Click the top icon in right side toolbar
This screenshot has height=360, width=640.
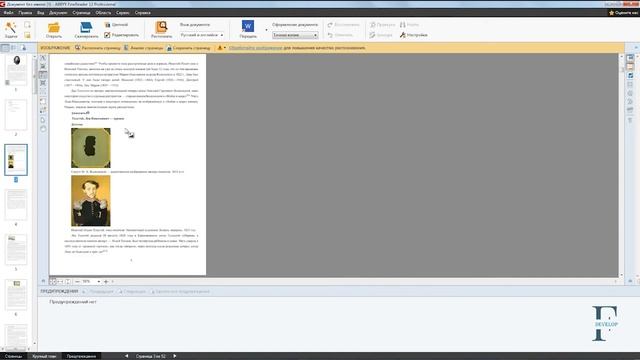630,58
